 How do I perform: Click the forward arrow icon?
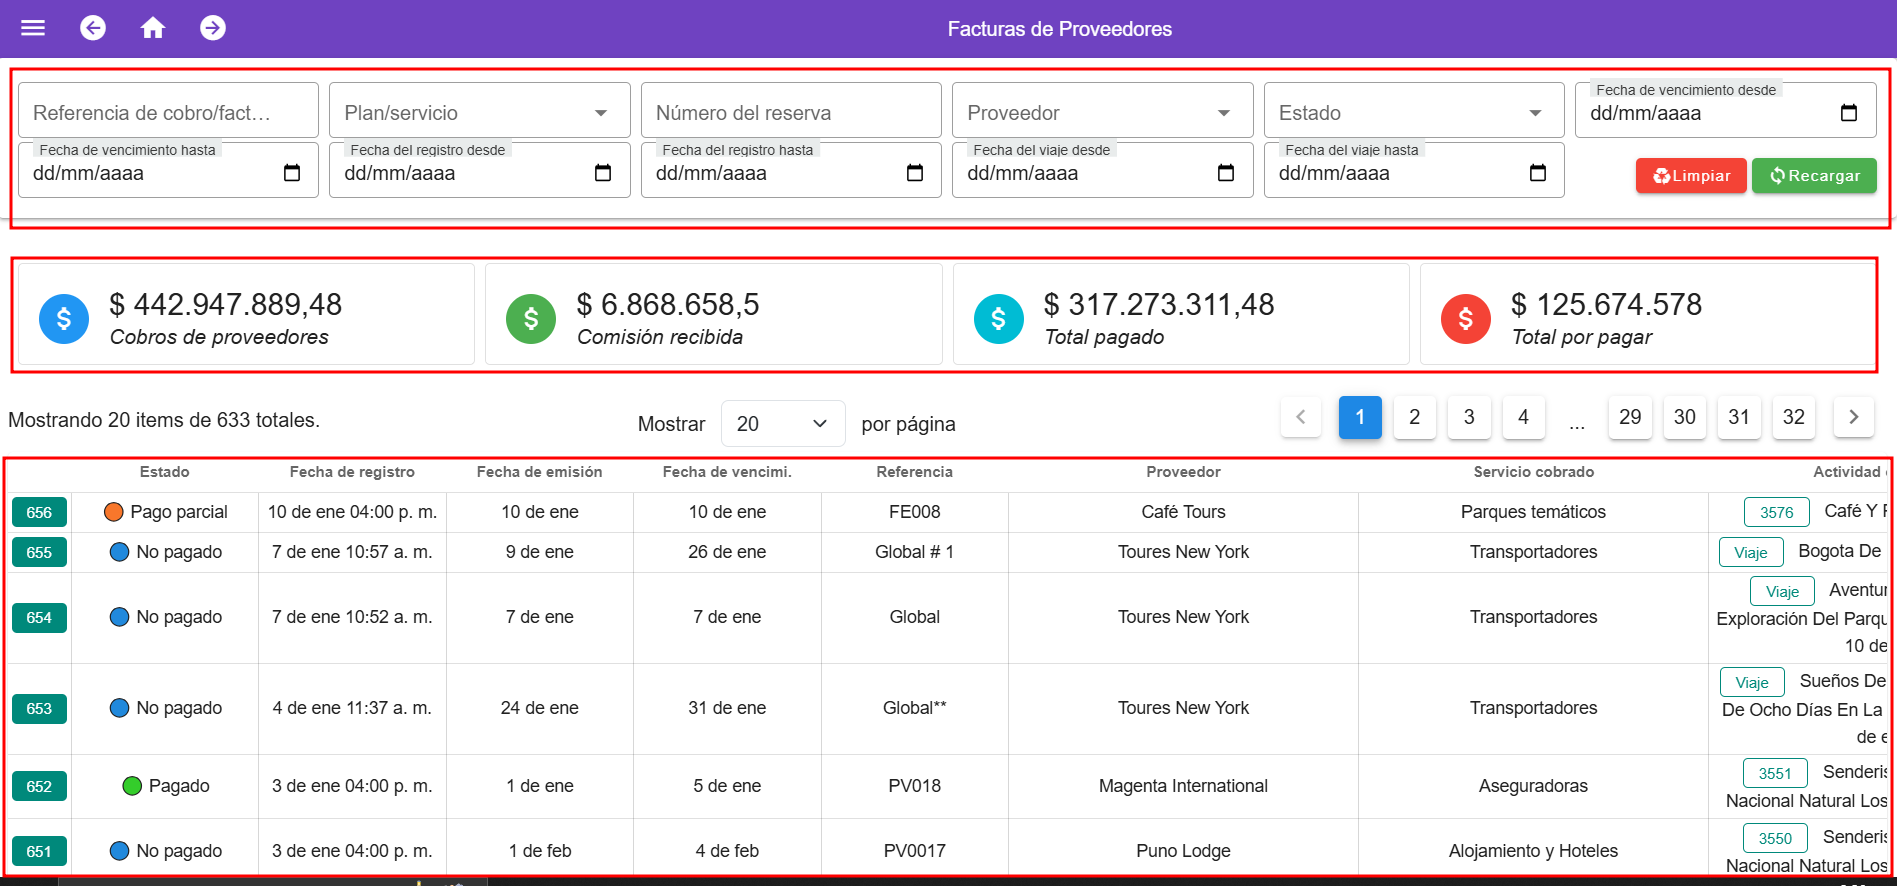(x=212, y=28)
